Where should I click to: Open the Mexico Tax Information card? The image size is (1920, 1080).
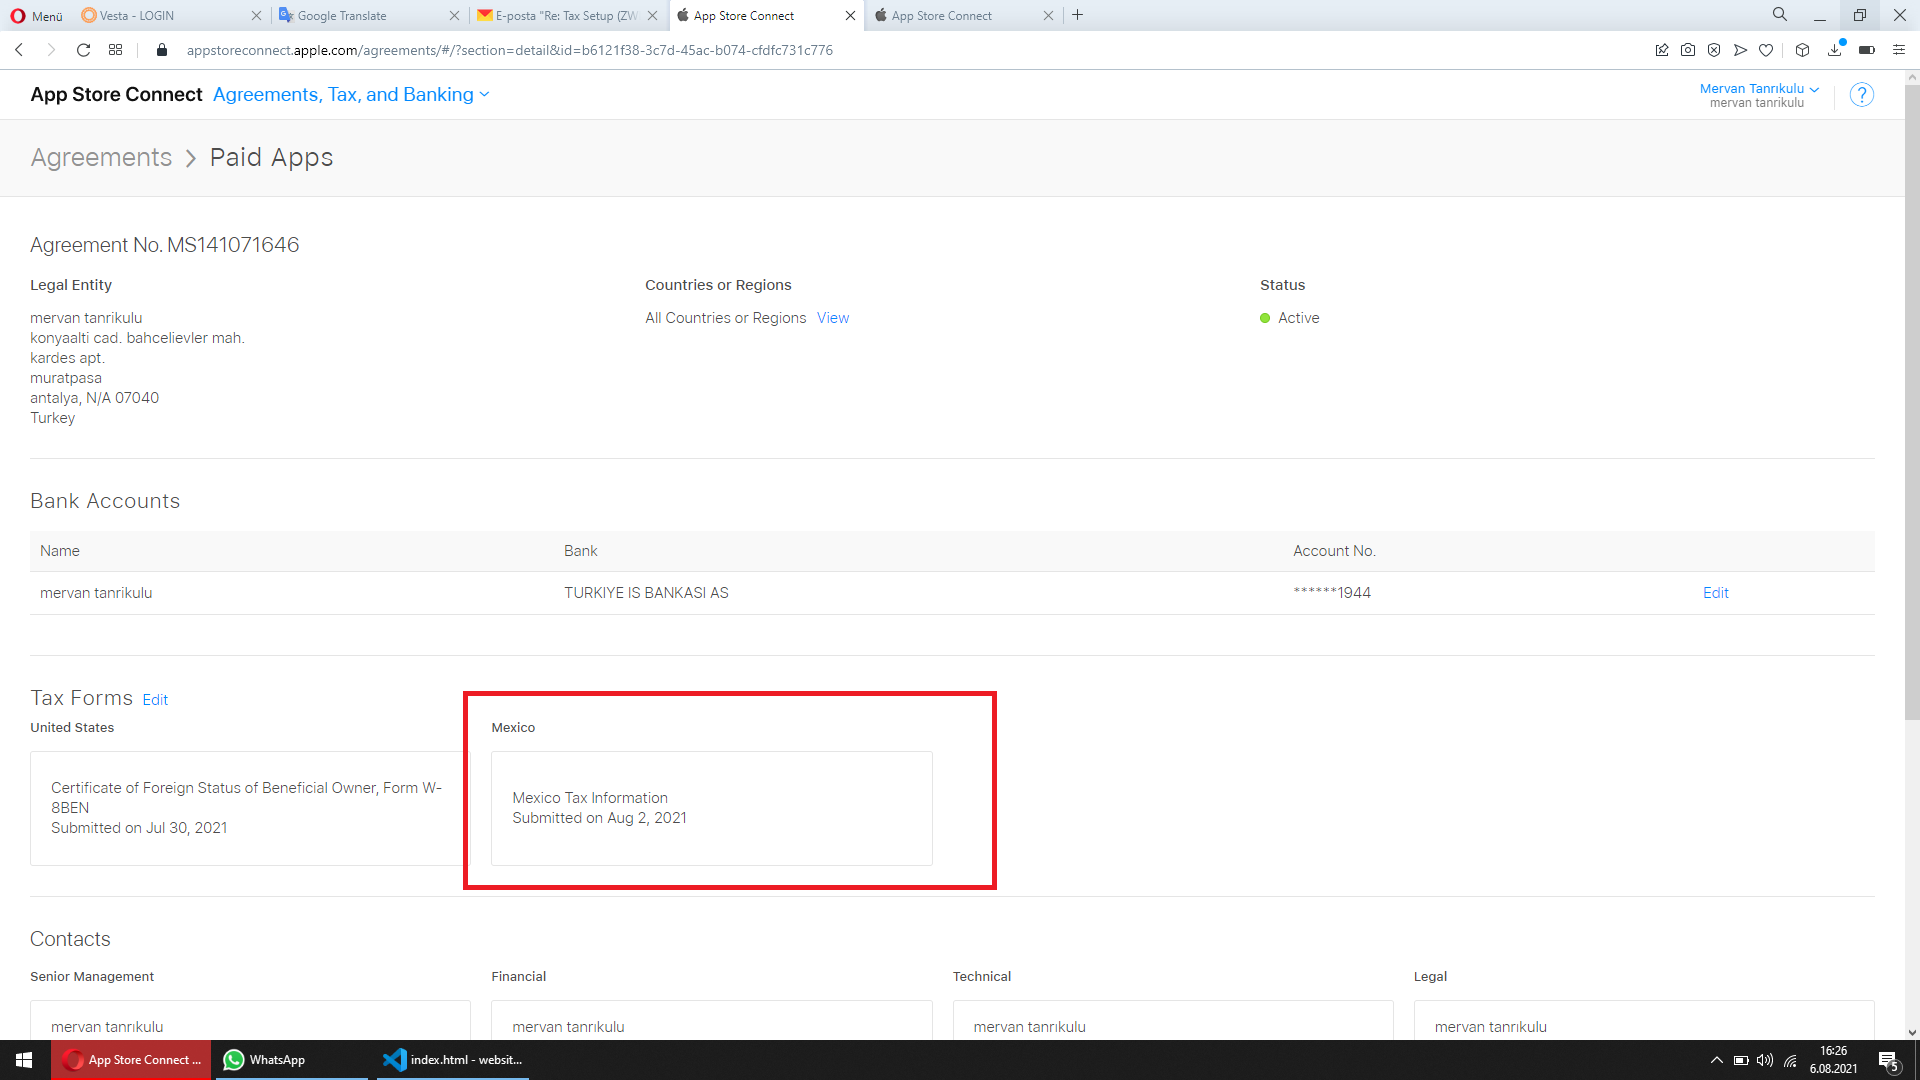(712, 808)
